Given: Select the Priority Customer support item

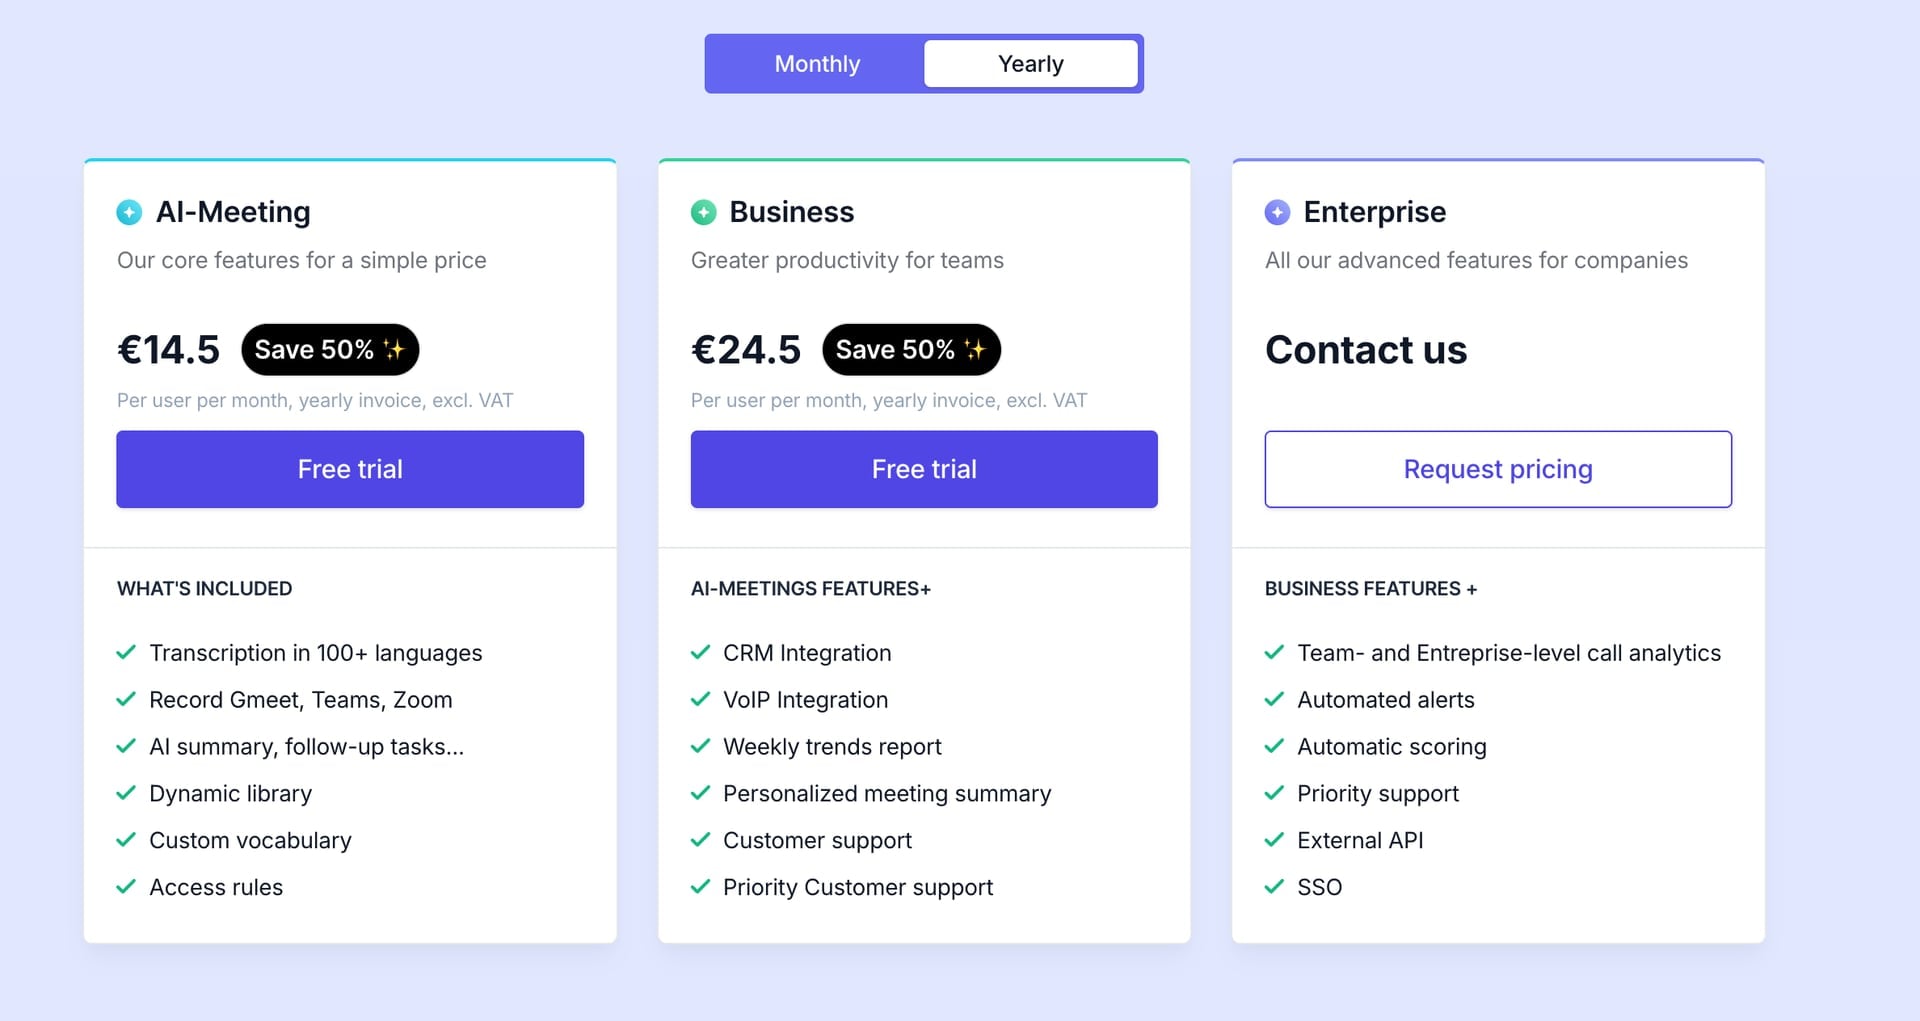Looking at the screenshot, I should 857,887.
